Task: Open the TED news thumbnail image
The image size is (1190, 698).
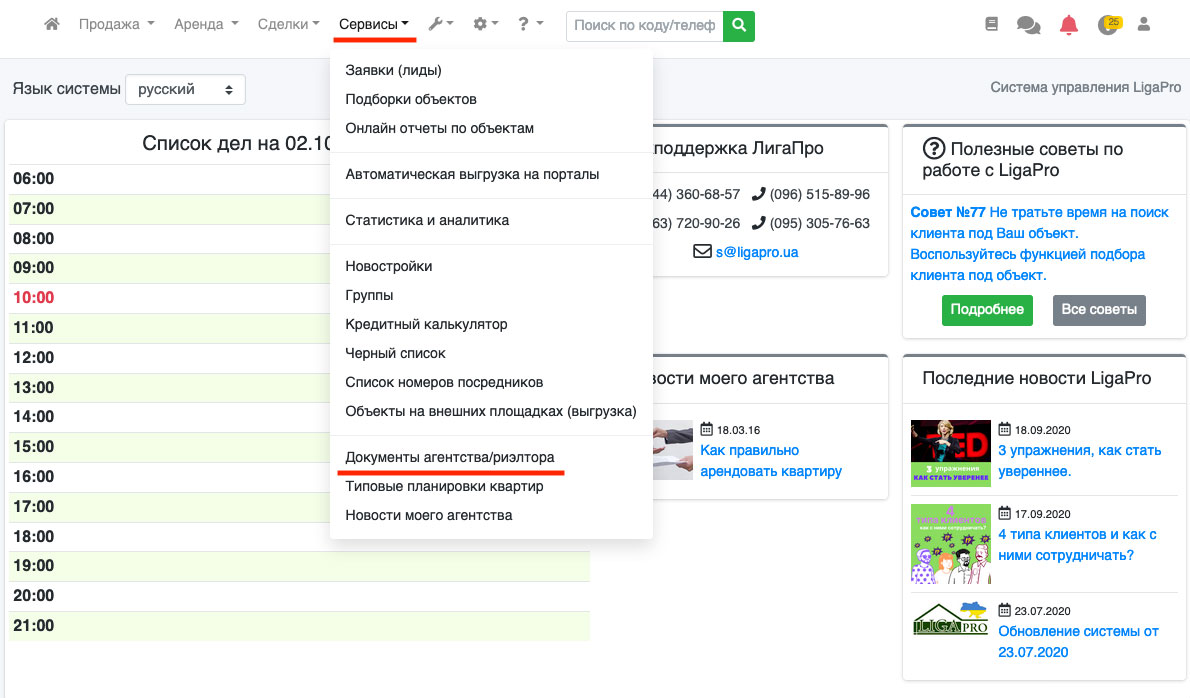Action: pyautogui.click(x=950, y=453)
